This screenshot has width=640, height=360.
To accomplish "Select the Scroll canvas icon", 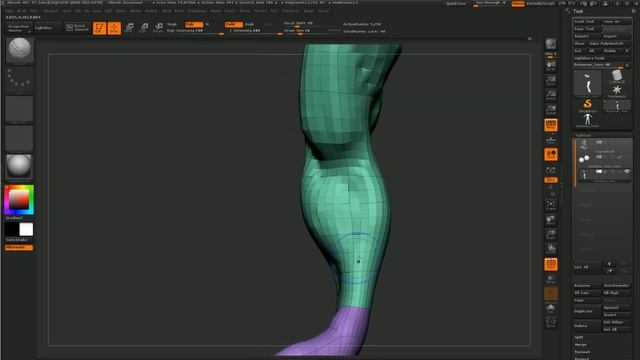I will (551, 66).
